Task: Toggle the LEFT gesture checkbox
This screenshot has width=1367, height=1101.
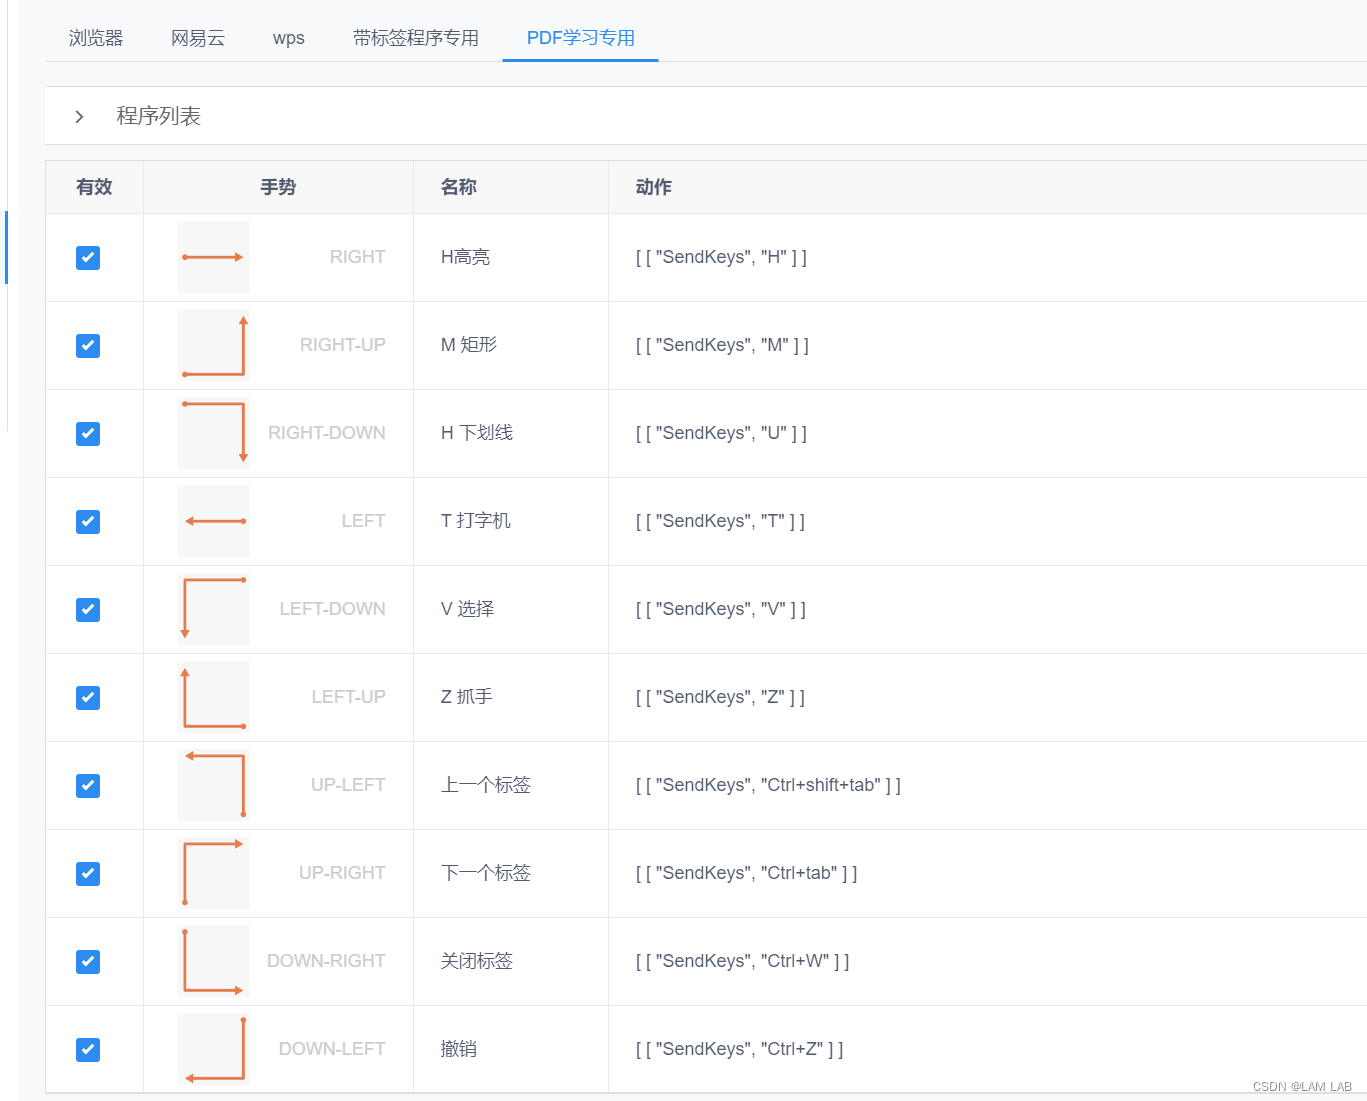Action: click(88, 522)
